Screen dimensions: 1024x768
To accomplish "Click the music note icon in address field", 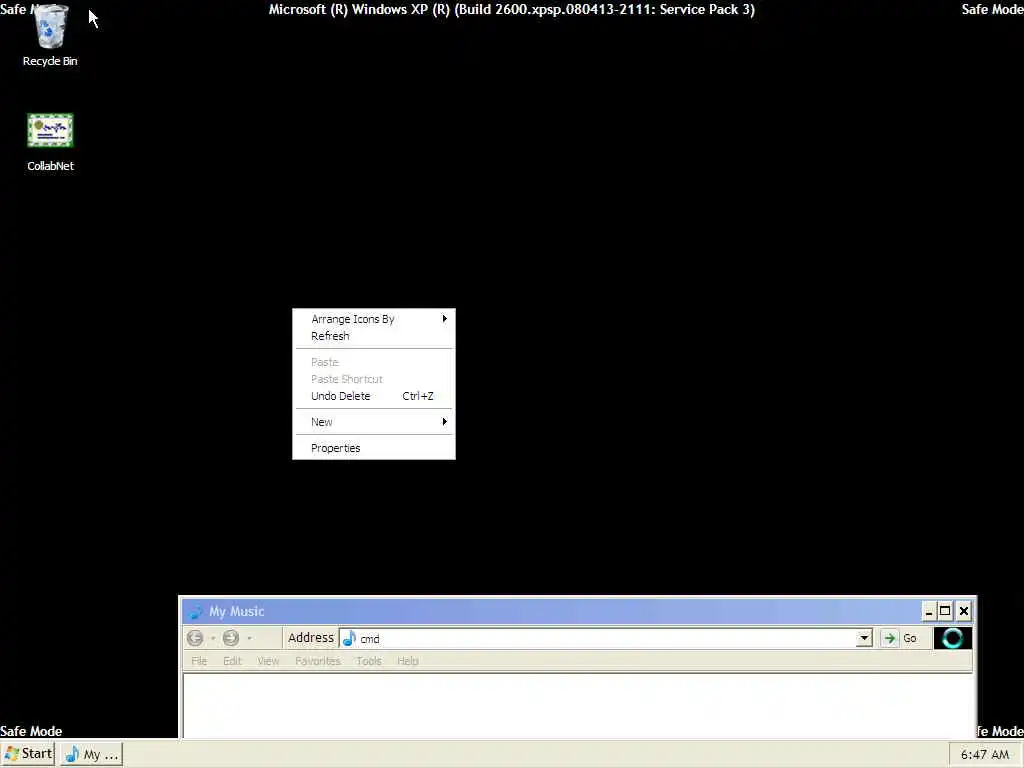I will [x=349, y=638].
